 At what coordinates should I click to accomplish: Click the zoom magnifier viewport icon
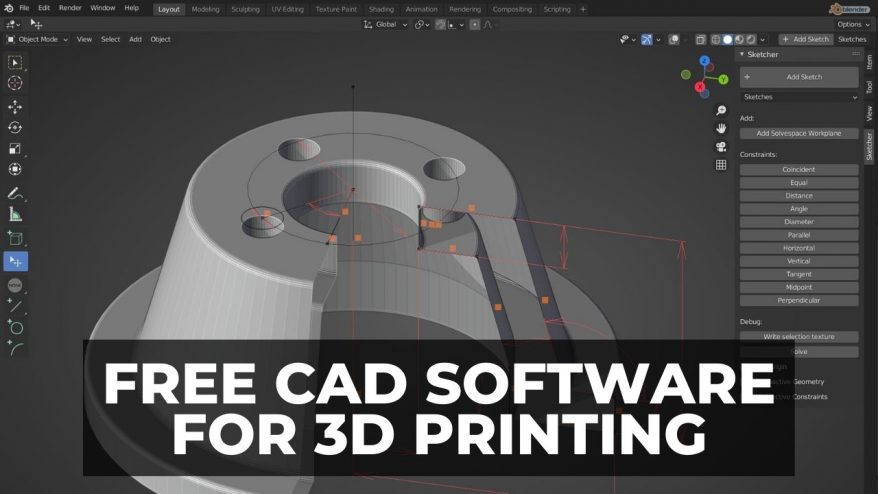(x=721, y=110)
